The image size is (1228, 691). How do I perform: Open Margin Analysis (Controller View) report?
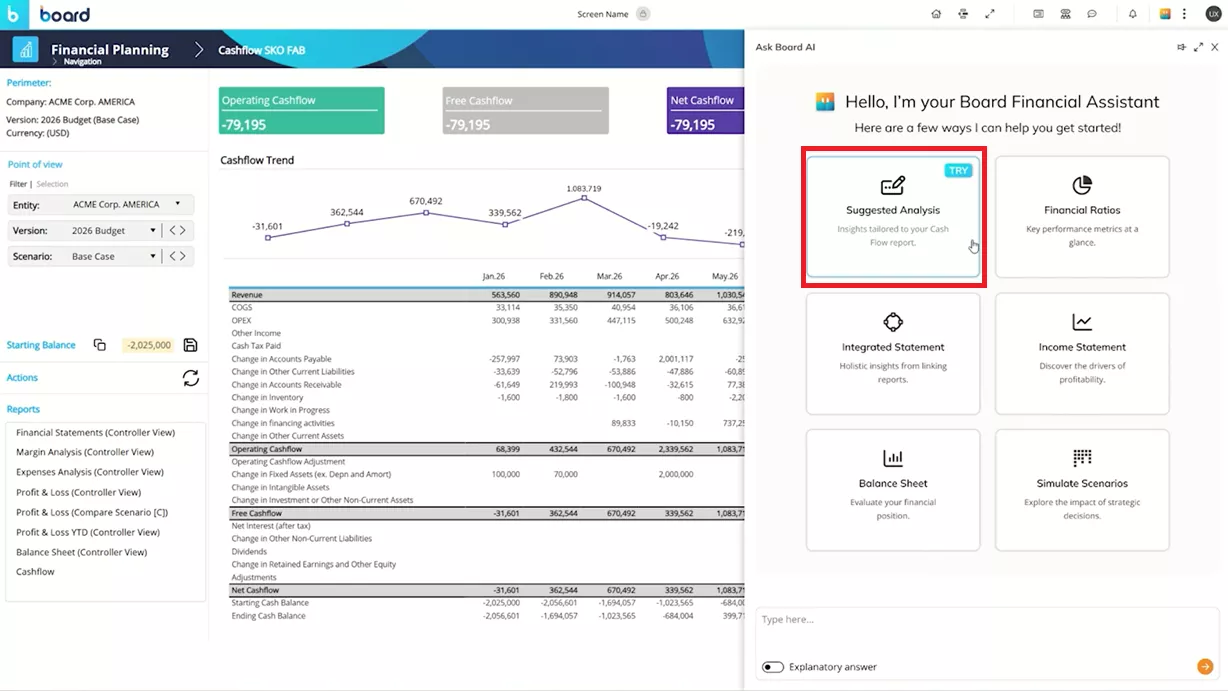(x=85, y=452)
